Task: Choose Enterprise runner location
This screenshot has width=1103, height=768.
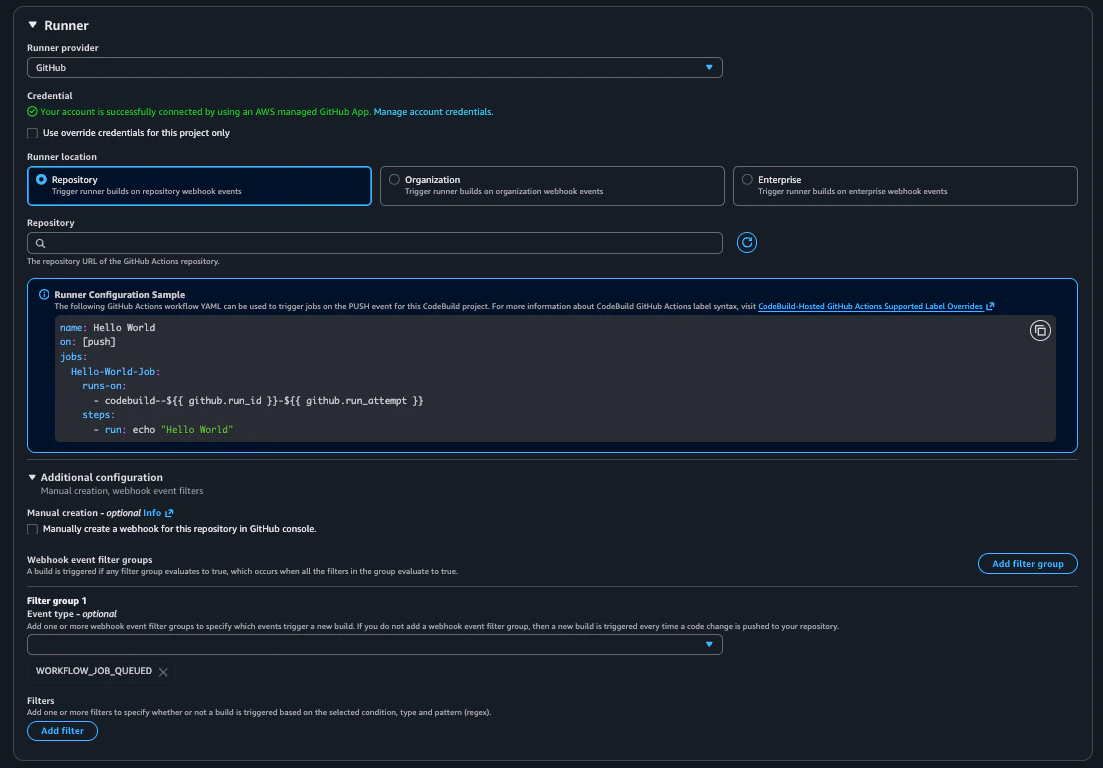Action: (905, 186)
